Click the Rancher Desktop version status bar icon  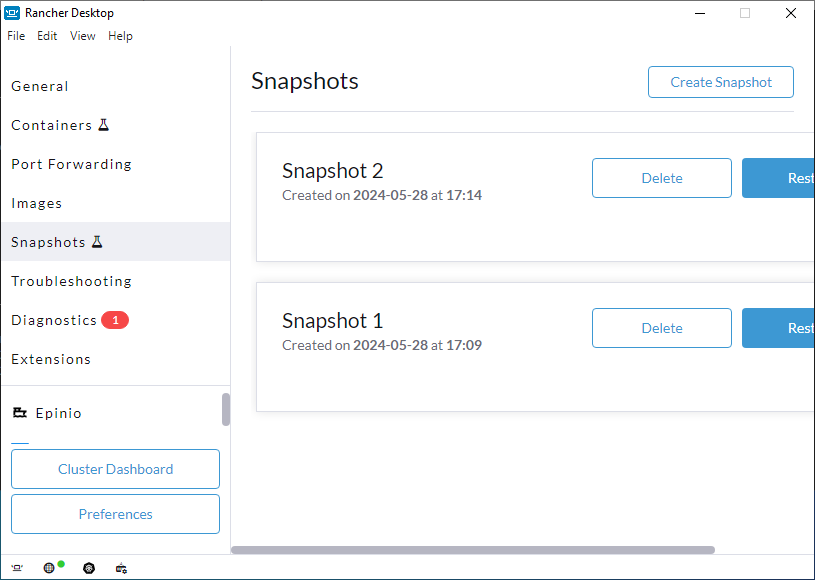17,568
